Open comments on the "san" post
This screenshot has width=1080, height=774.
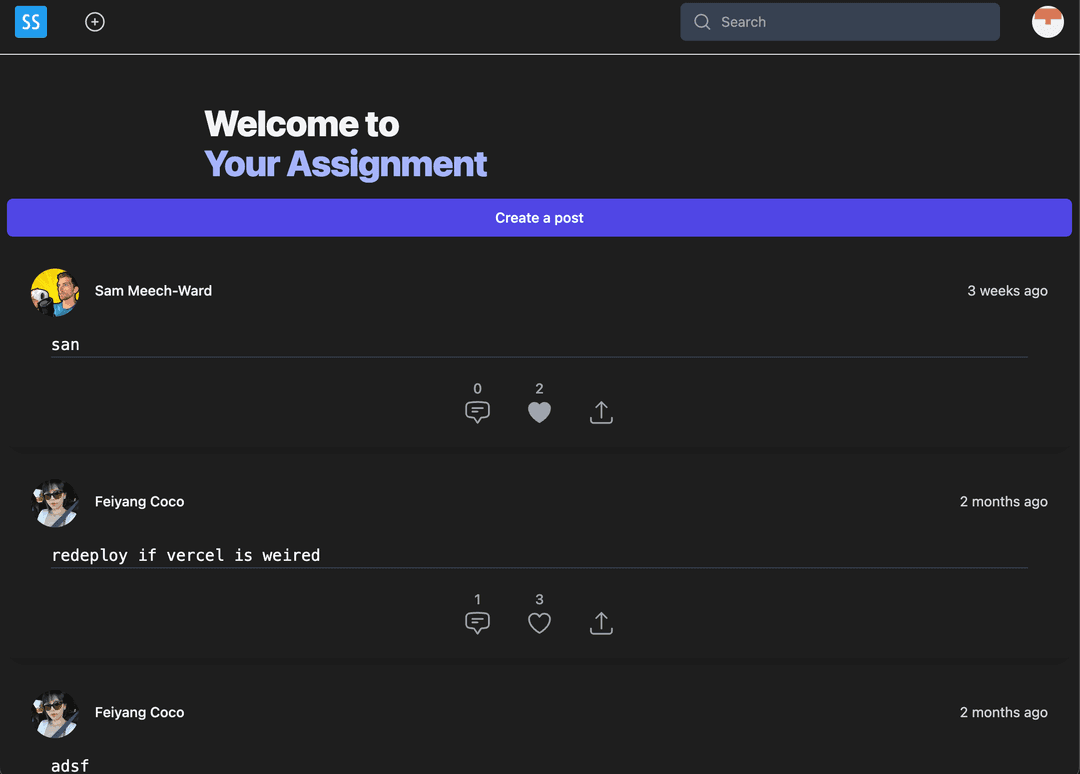tap(477, 412)
